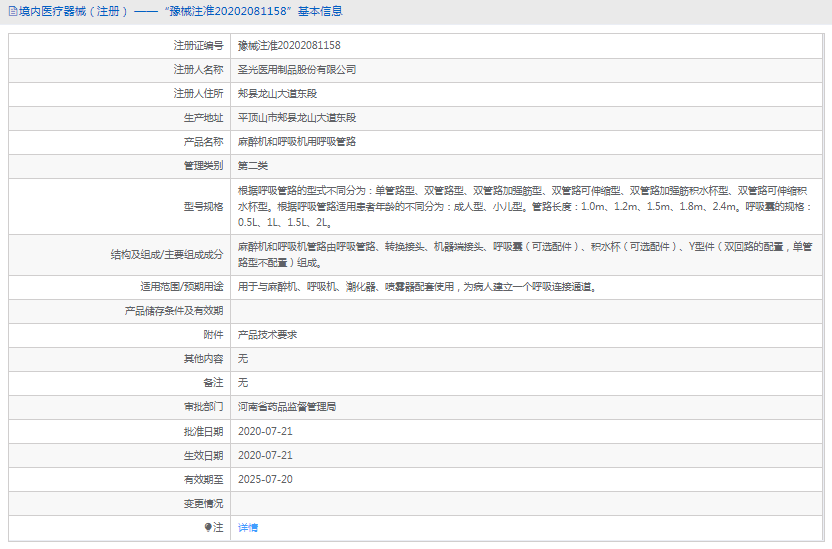This screenshot has width=832, height=549.
Task: Click the document icon beside 境内医疗器械 title
Action: tap(13, 11)
